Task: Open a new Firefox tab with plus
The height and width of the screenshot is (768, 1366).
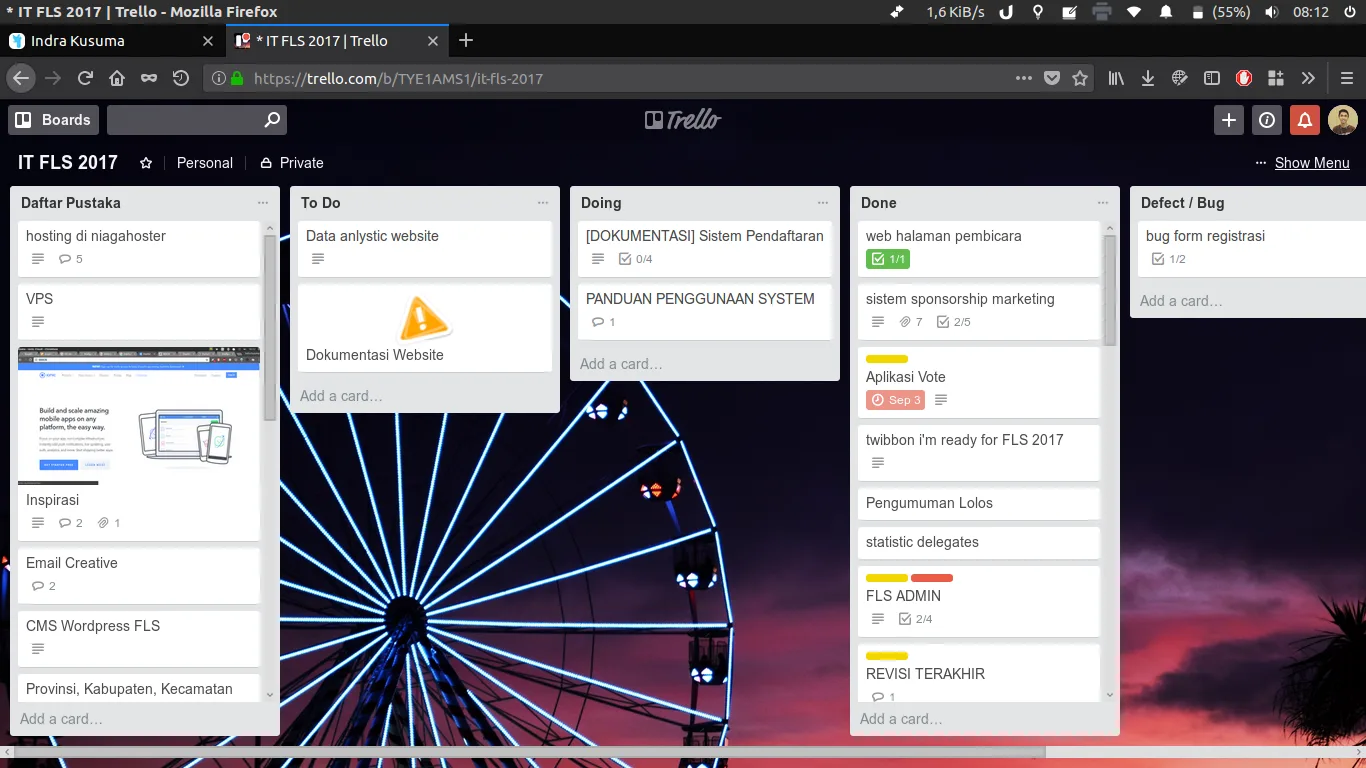Action: [x=466, y=41]
